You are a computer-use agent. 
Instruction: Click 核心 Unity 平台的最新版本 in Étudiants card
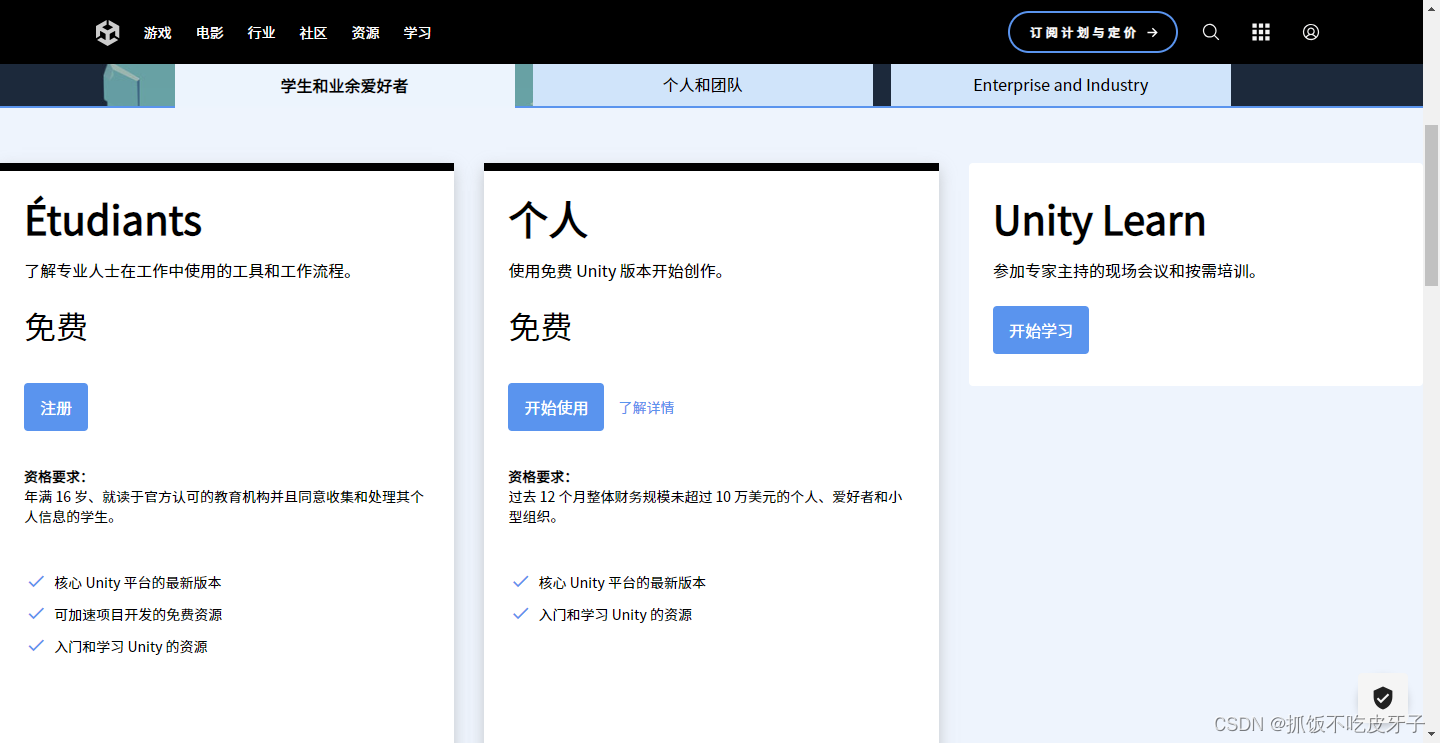coord(138,583)
